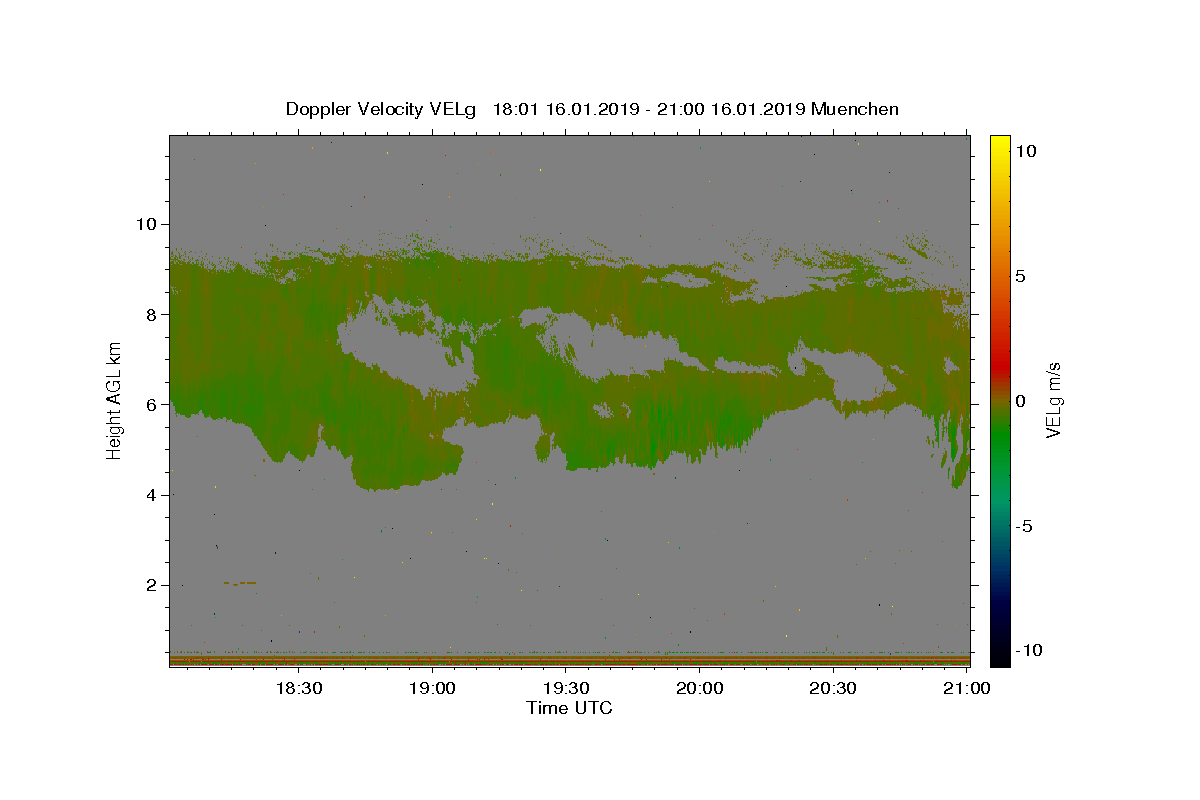Image resolution: width=1200 pixels, height=800 pixels.
Task: Click the 19:30 time tick label
Action: [x=565, y=688]
